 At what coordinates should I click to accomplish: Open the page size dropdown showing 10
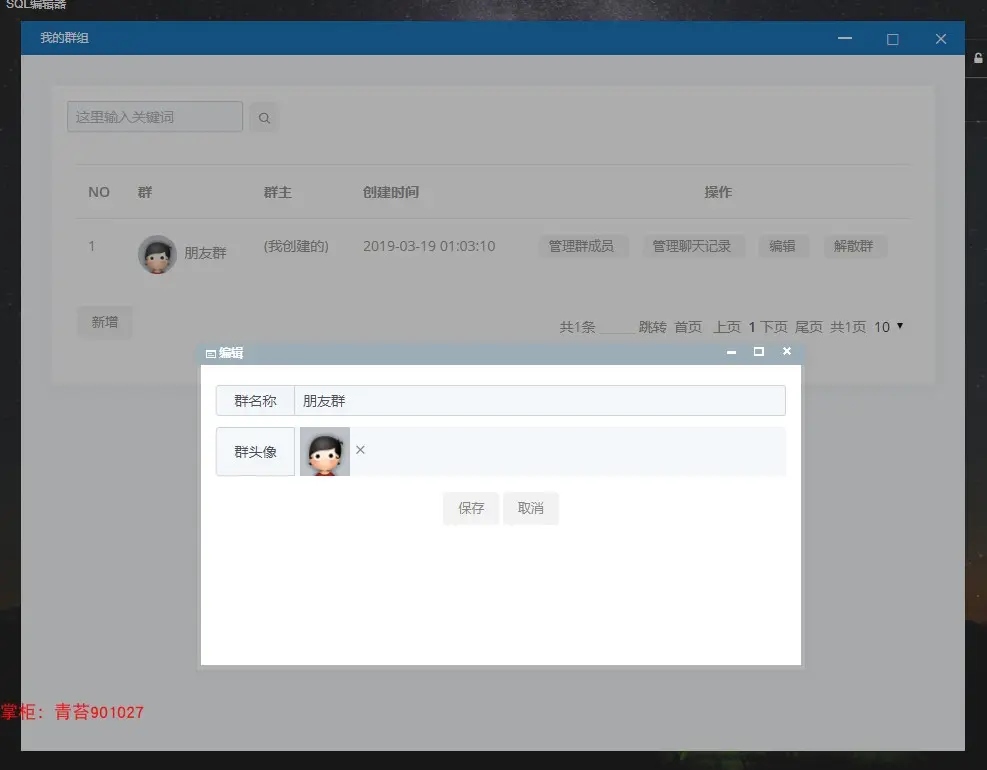[x=889, y=327]
